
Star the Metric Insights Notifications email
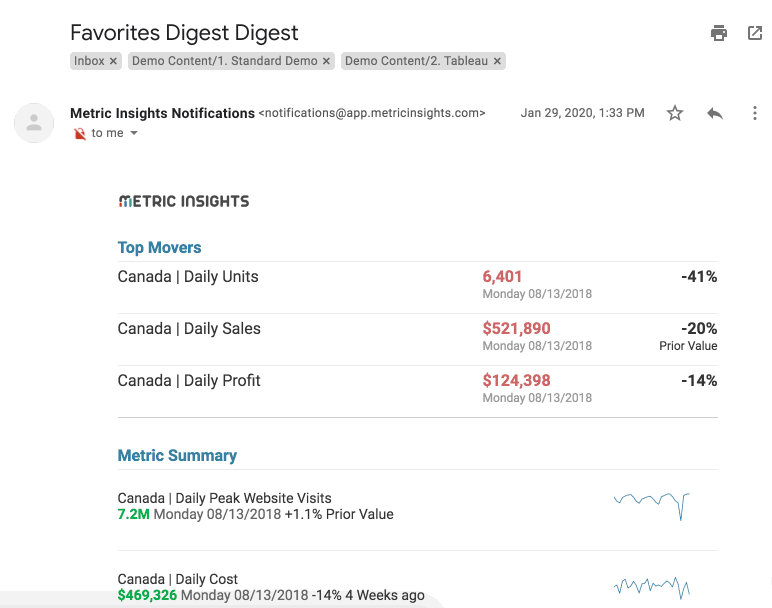[x=675, y=113]
